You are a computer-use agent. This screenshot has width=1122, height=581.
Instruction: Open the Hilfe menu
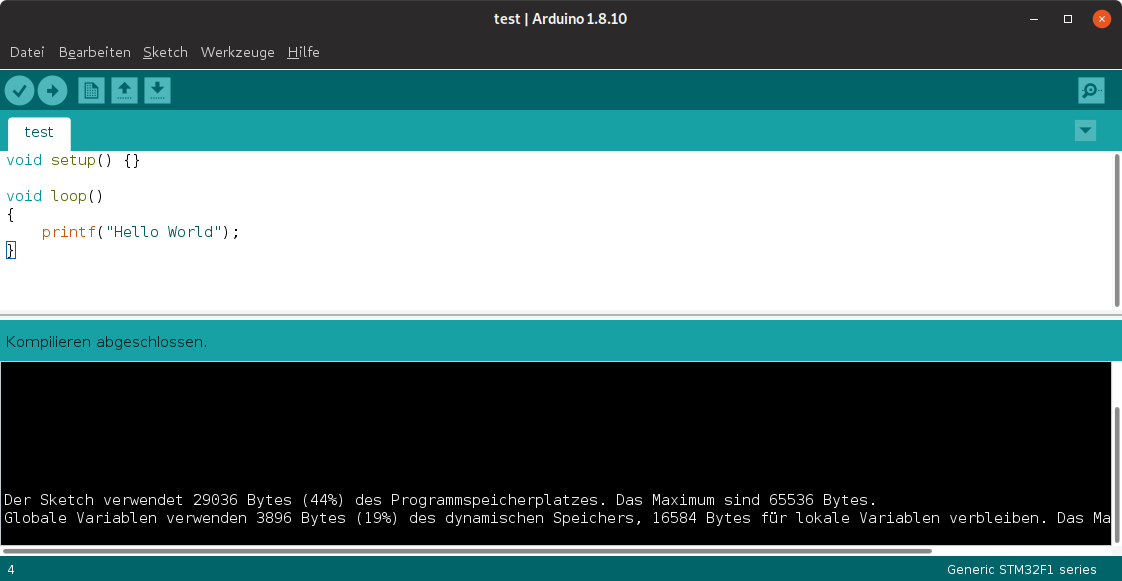302,52
